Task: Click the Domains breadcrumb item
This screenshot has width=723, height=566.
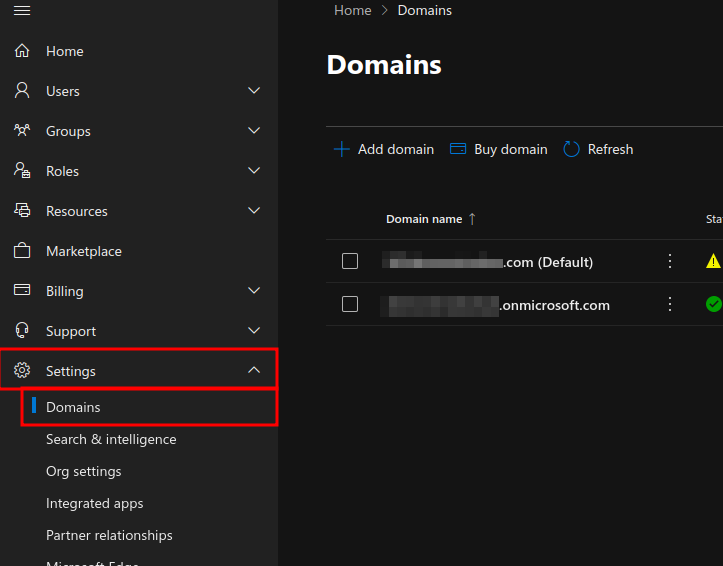Action: pyautogui.click(x=425, y=10)
